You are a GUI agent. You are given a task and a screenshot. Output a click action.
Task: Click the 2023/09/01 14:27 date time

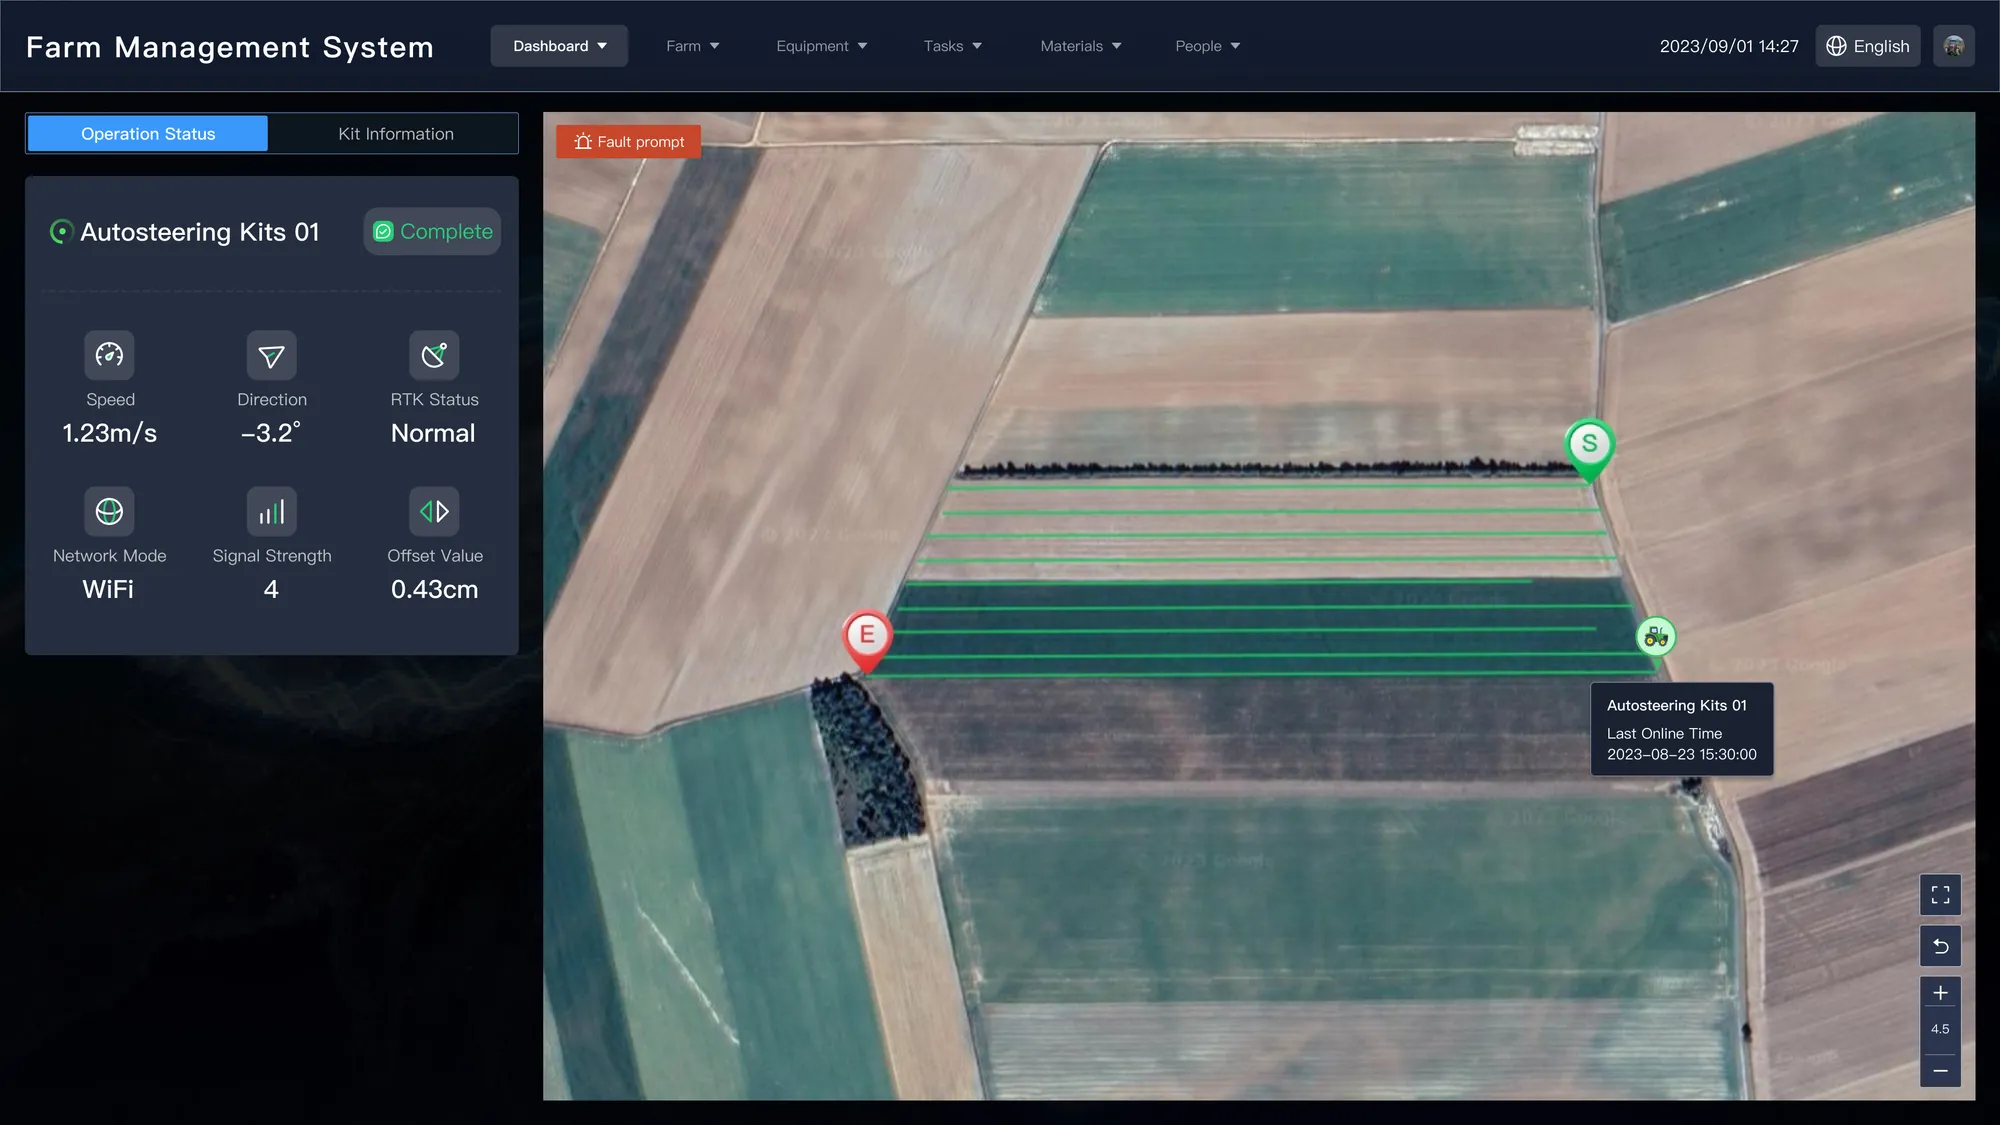1729,46
